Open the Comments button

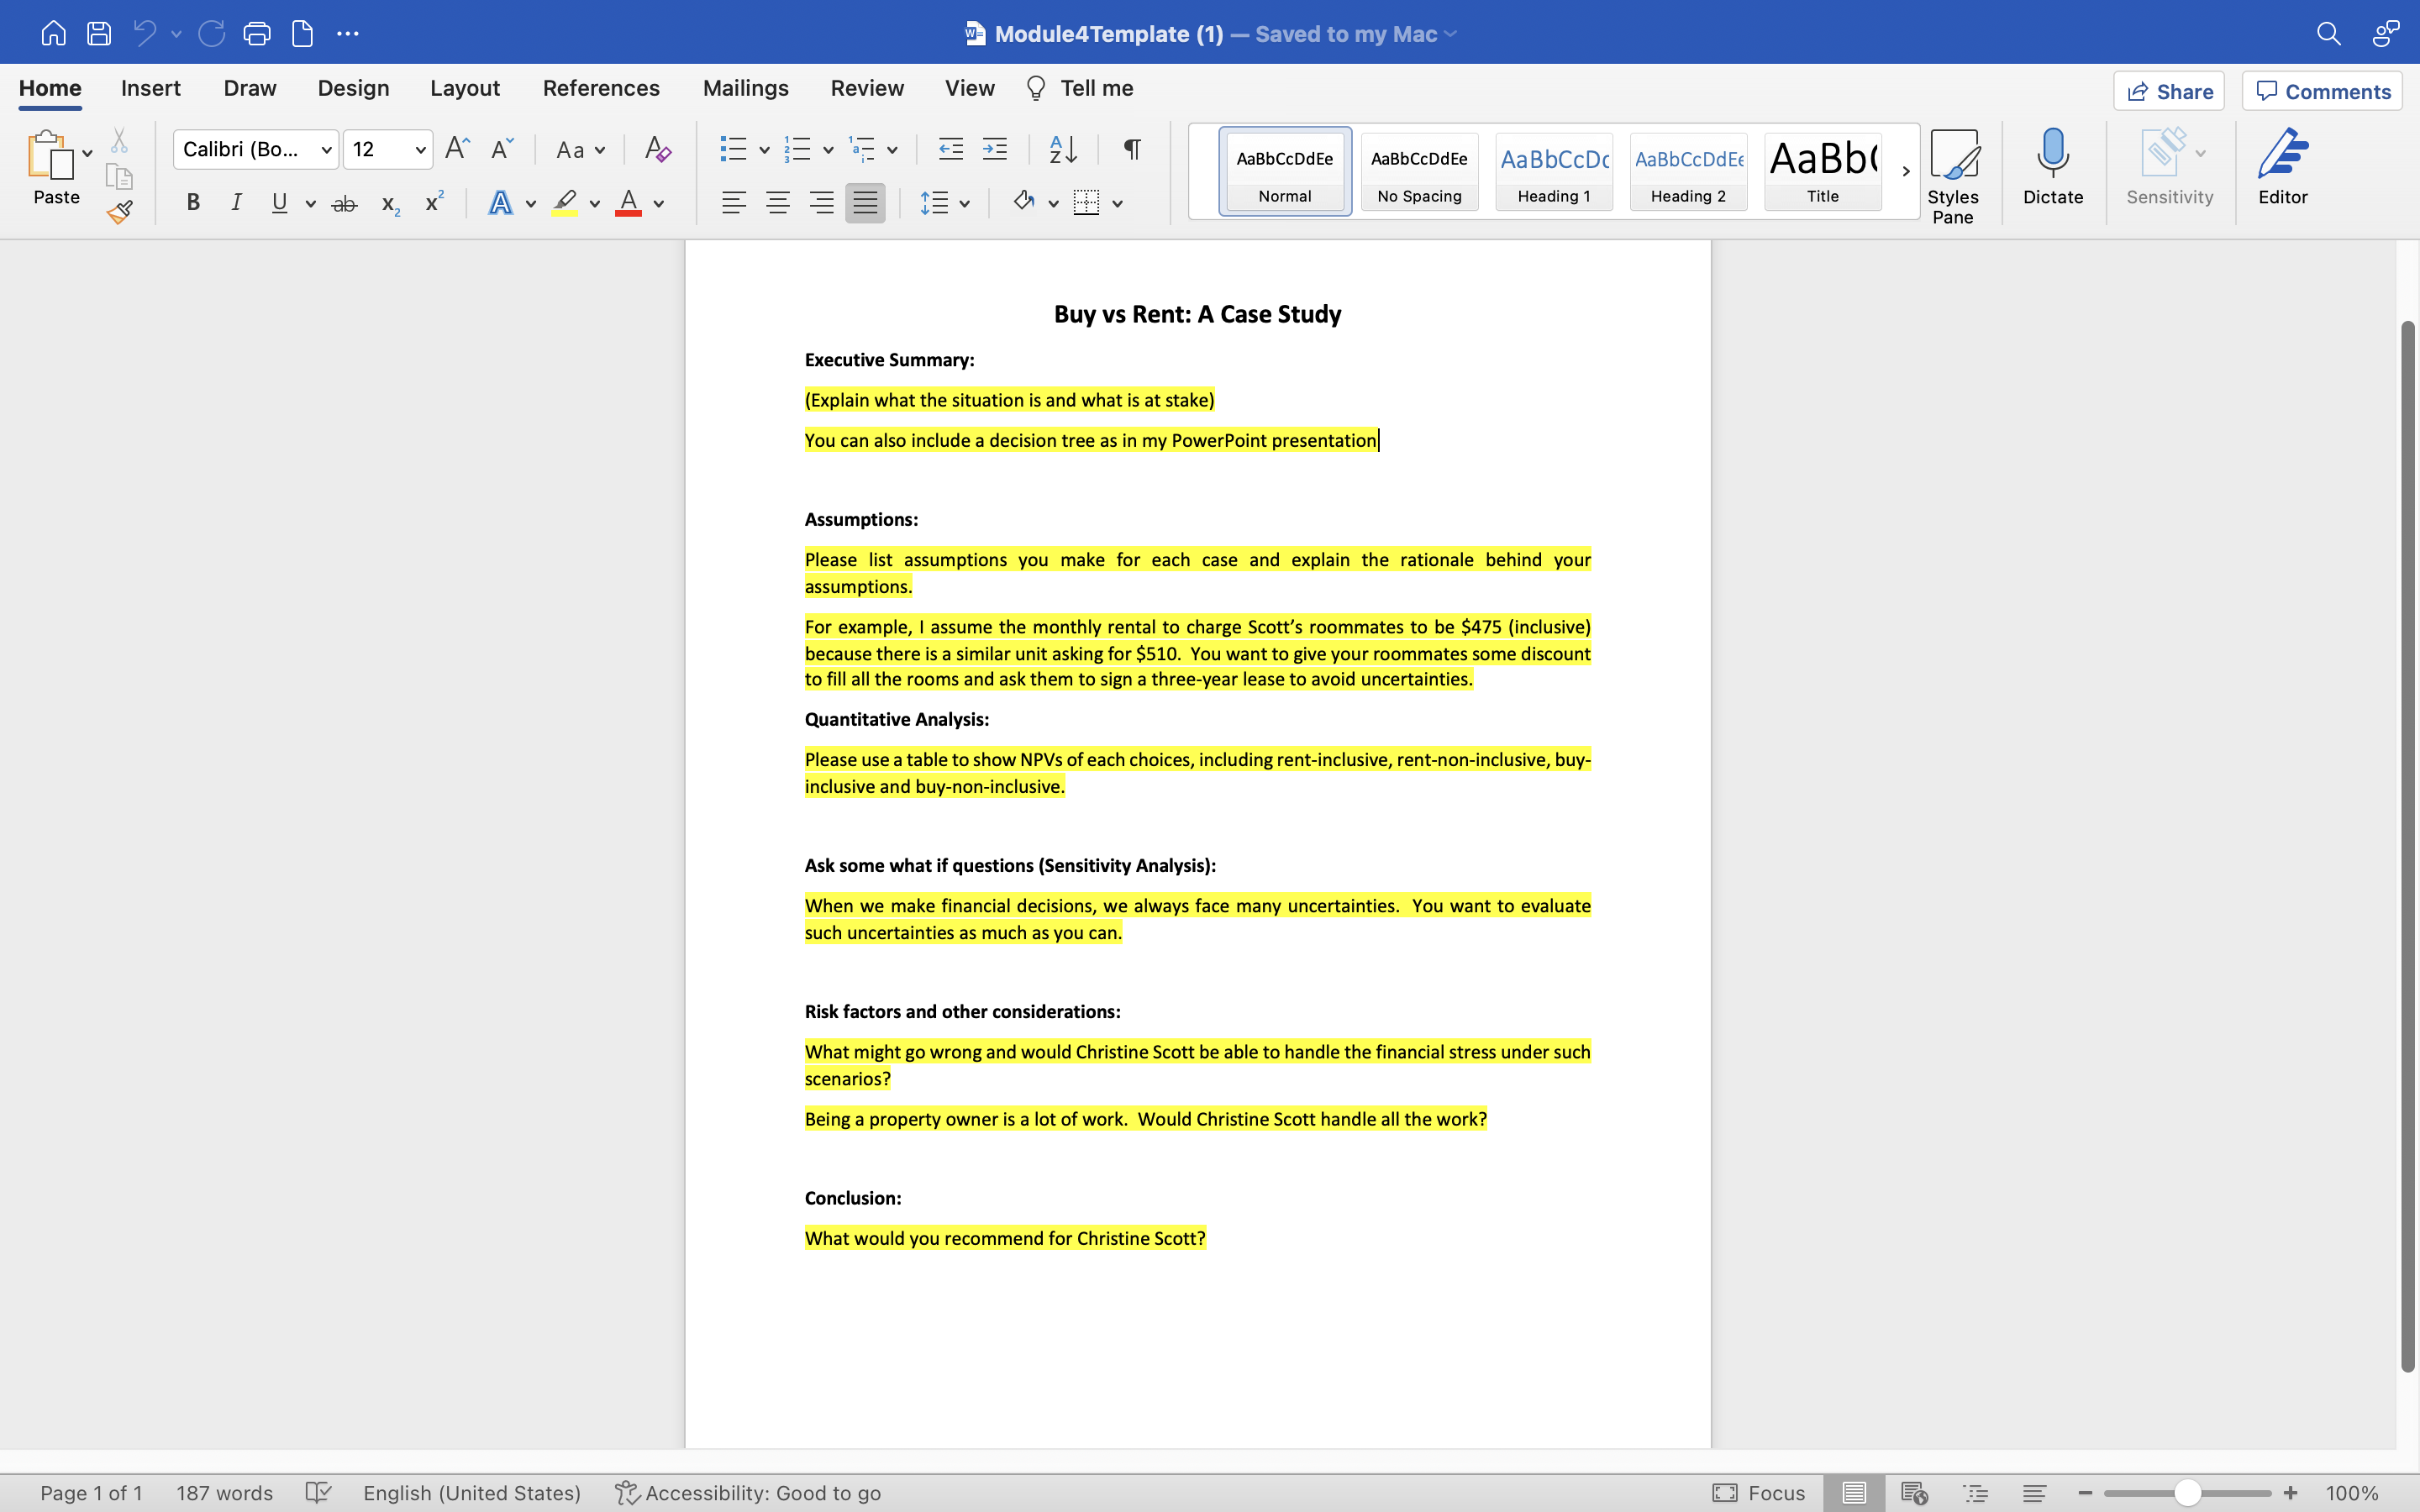coord(2322,91)
